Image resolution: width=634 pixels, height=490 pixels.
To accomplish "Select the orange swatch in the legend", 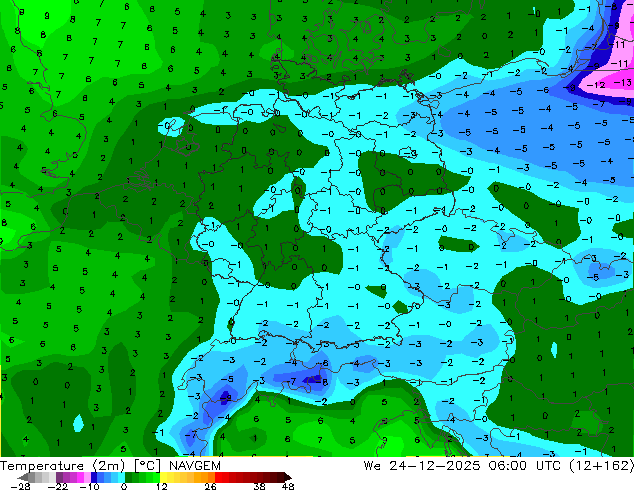I will tap(204, 477).
